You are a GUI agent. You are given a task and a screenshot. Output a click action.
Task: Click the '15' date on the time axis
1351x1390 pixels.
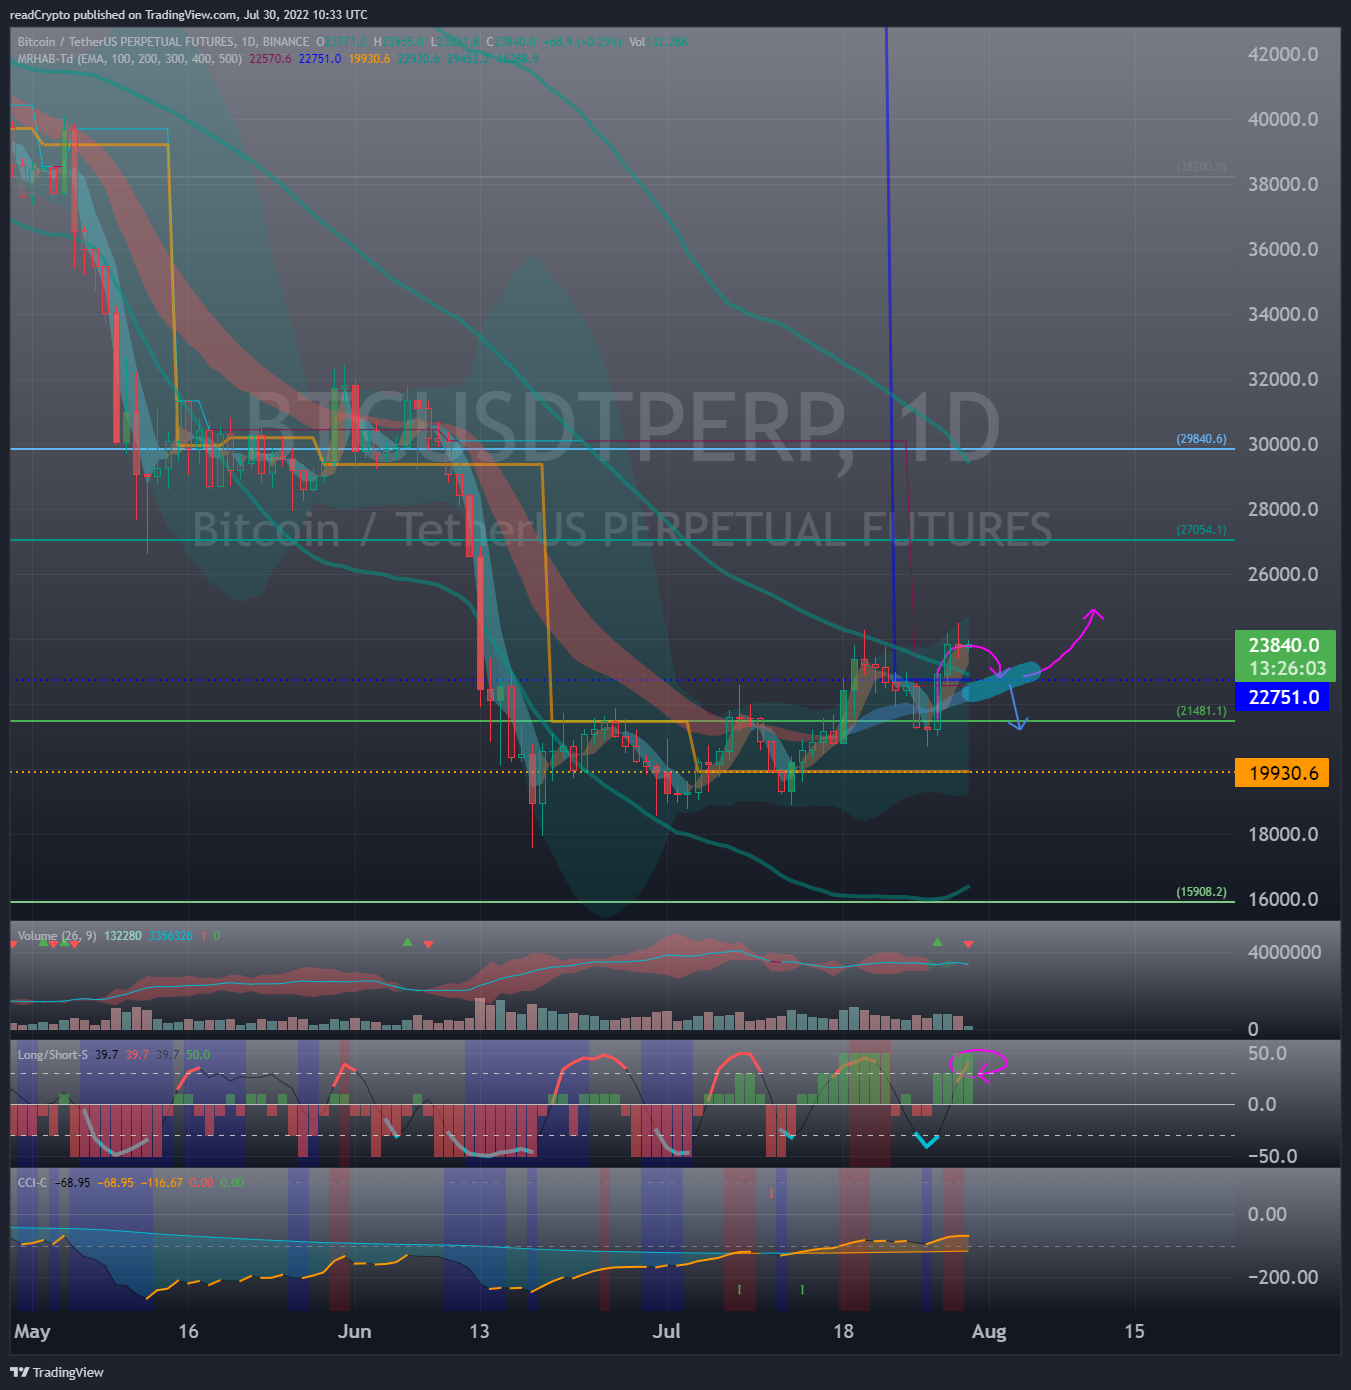tap(1134, 1331)
